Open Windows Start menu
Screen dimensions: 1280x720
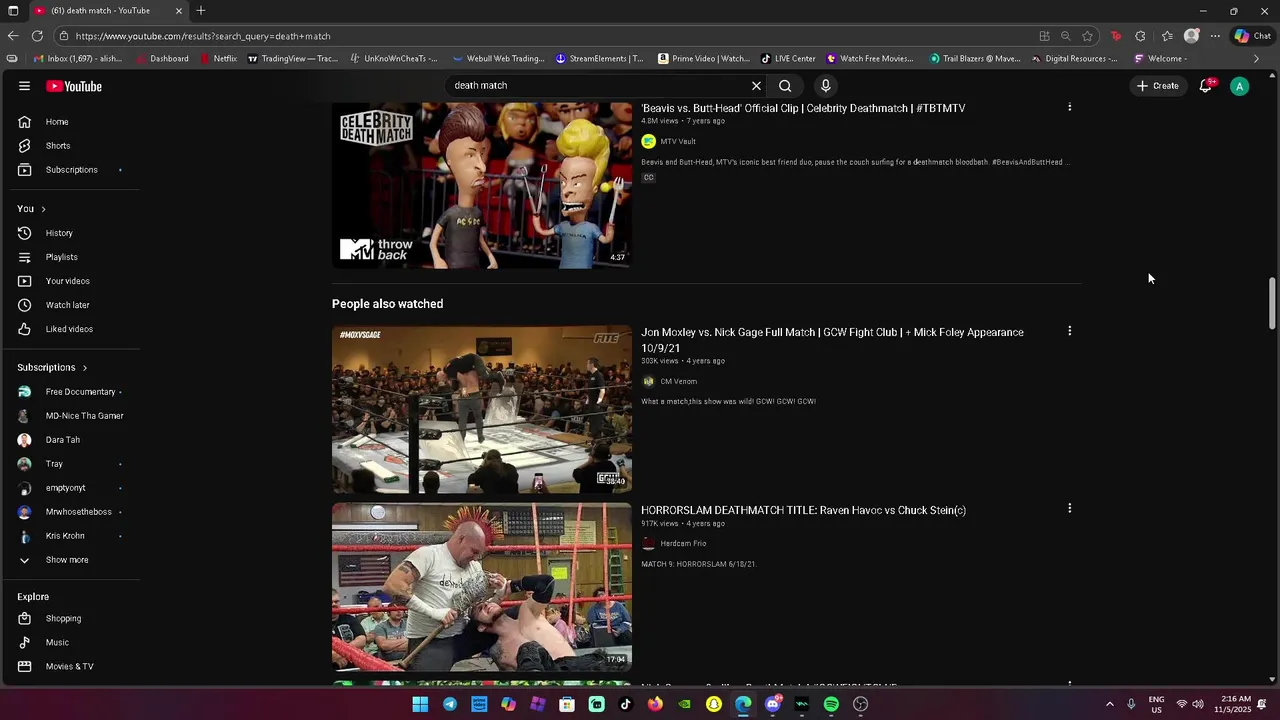[420, 705]
